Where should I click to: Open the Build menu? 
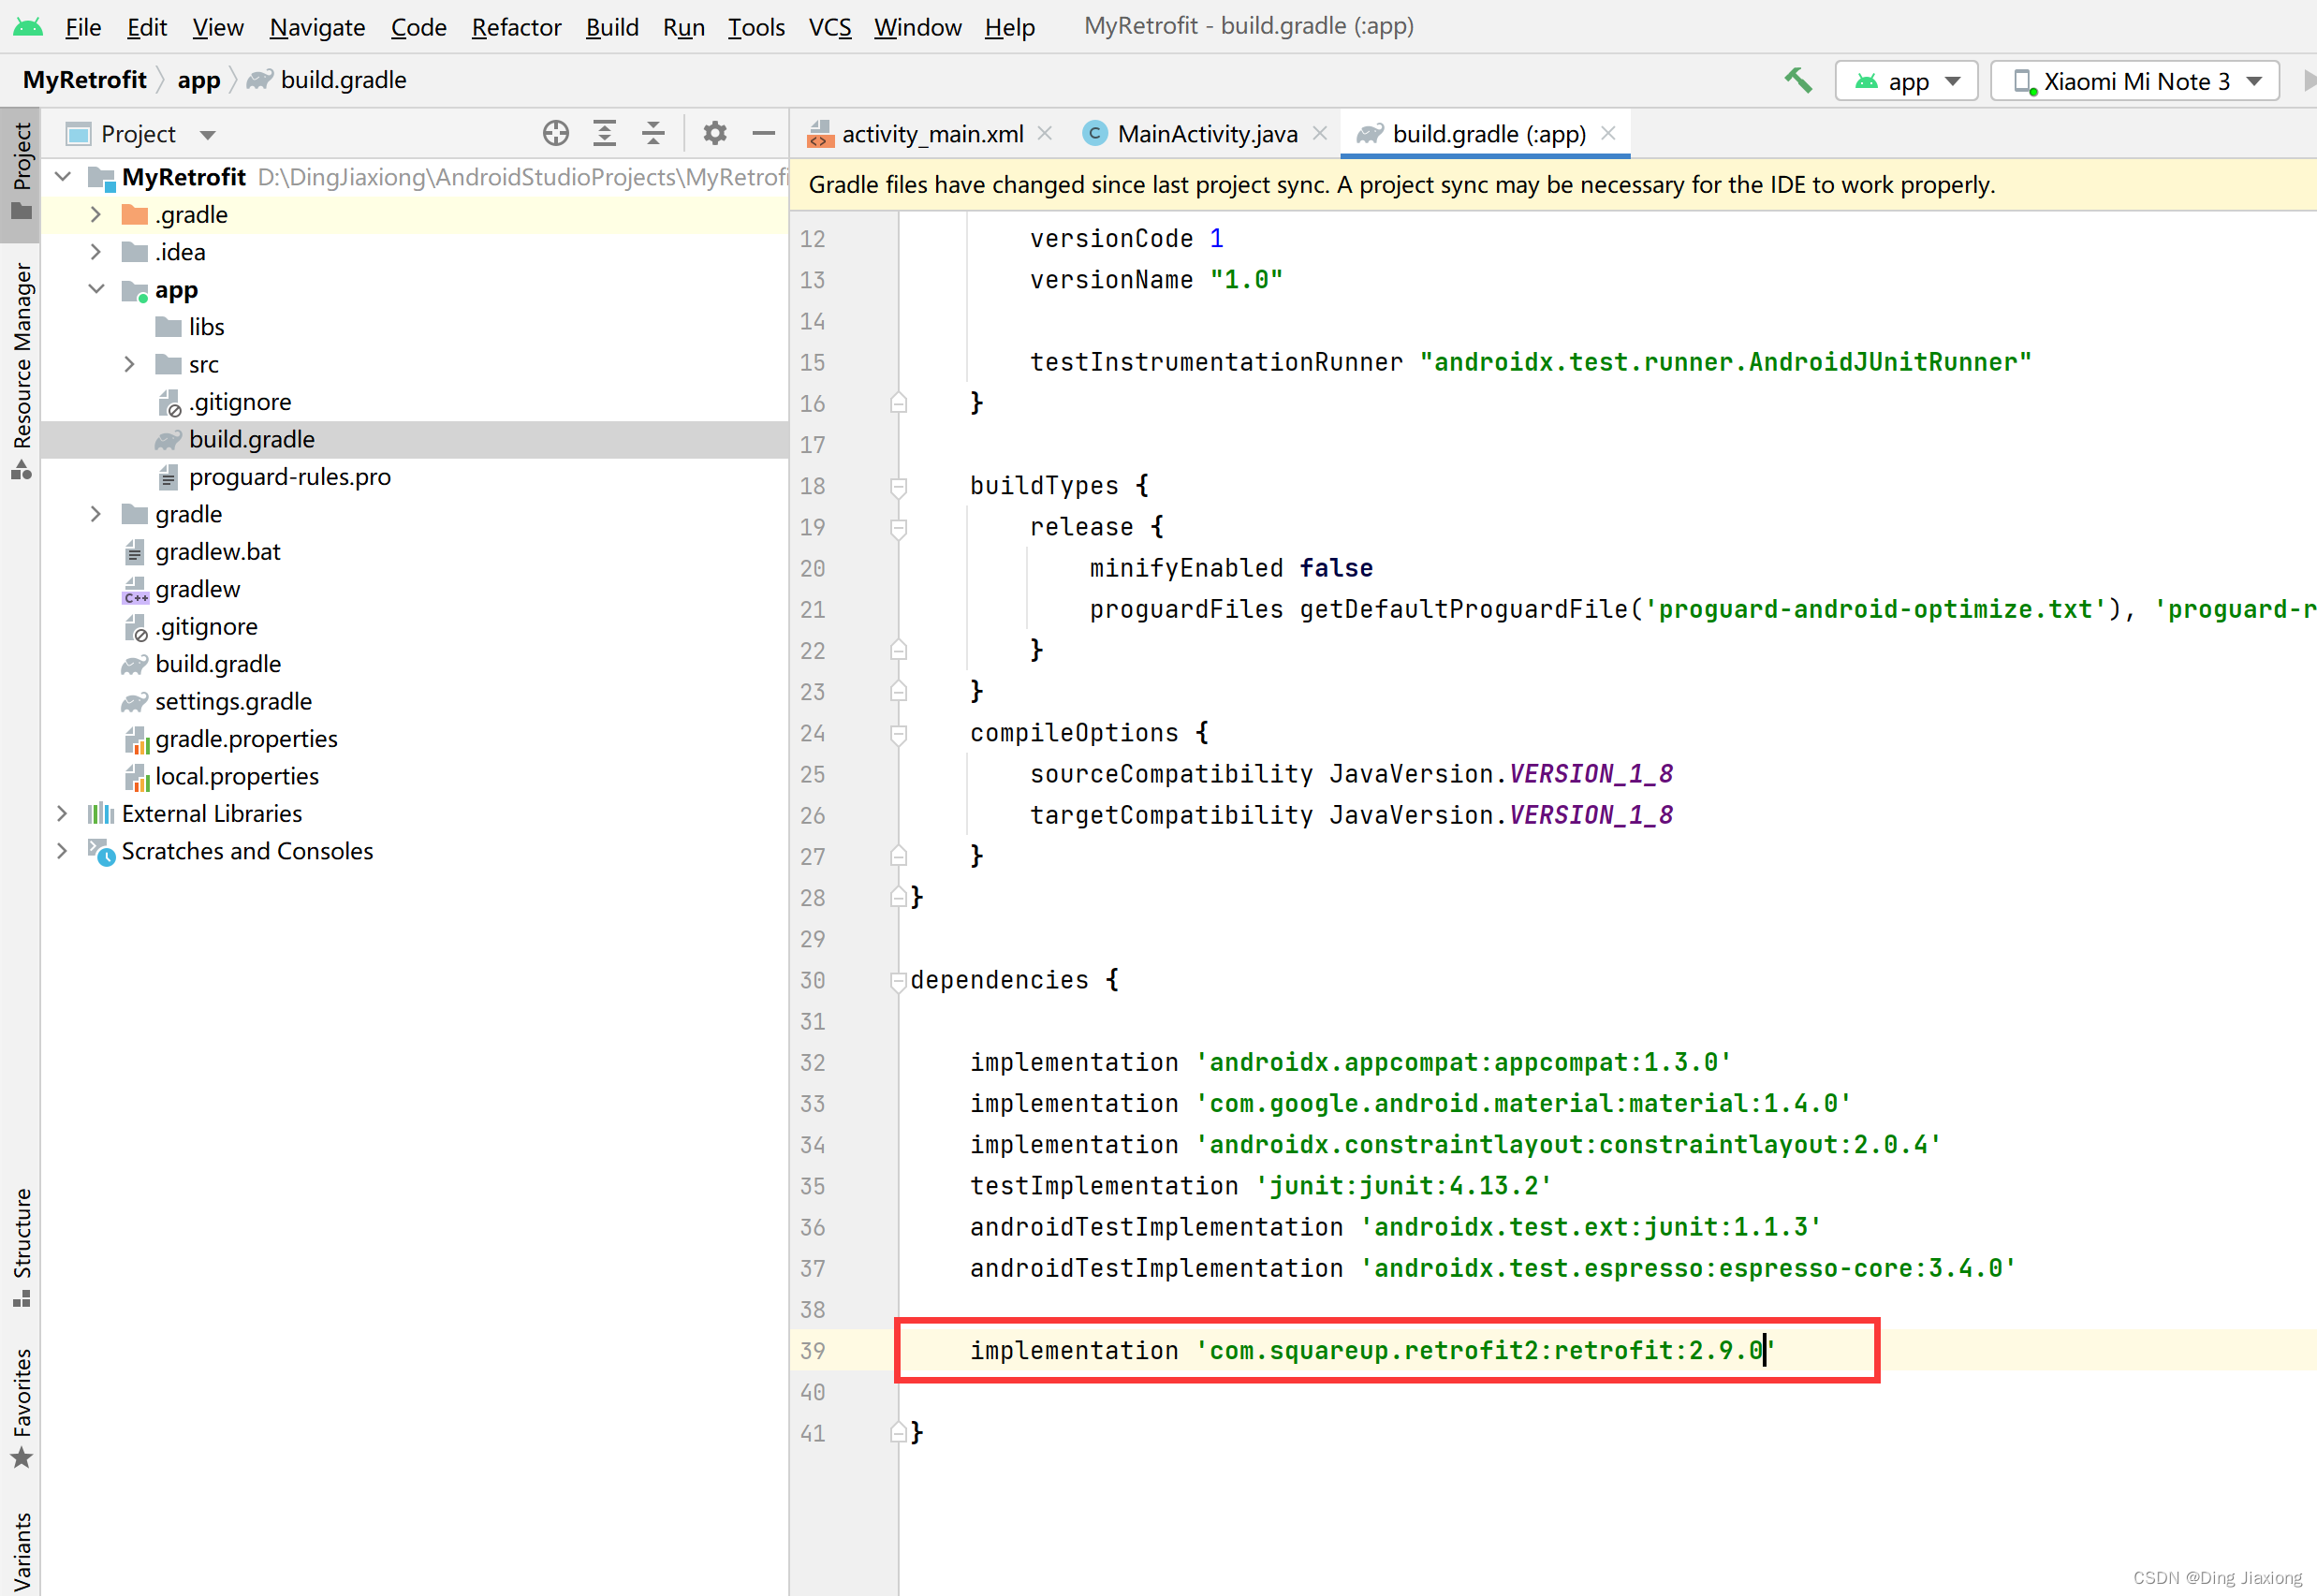click(612, 27)
